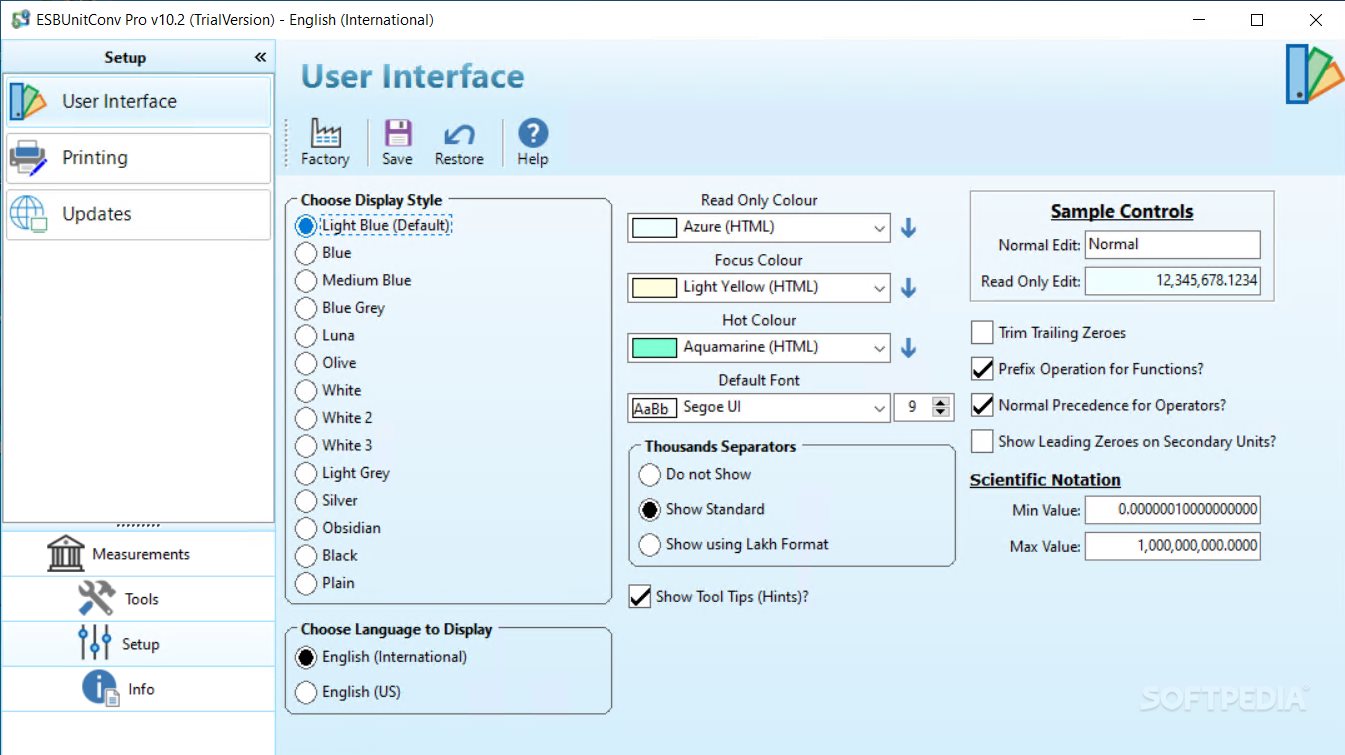Click the Info icon in navigation
This screenshot has height=755, width=1345.
tap(101, 688)
